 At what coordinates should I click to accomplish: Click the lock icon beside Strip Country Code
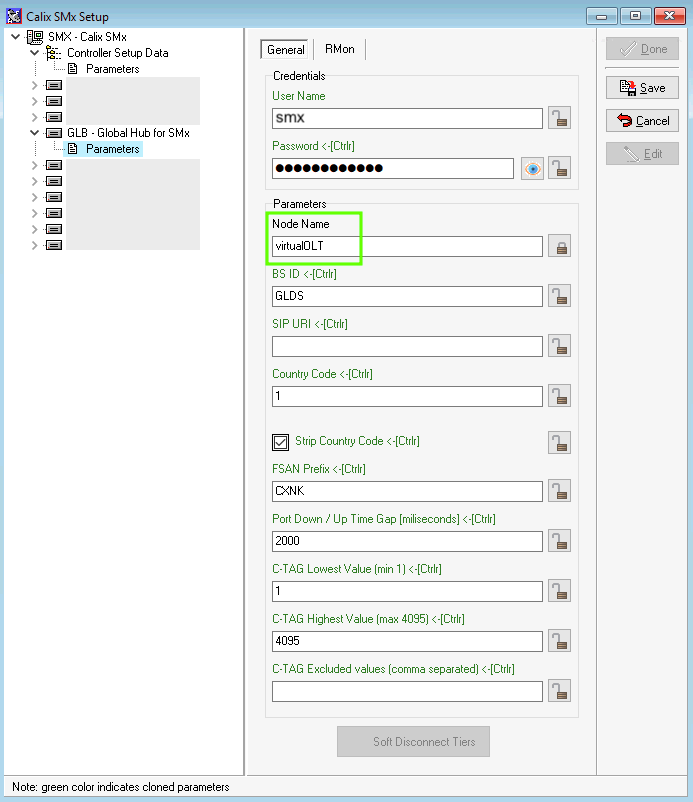click(560, 442)
